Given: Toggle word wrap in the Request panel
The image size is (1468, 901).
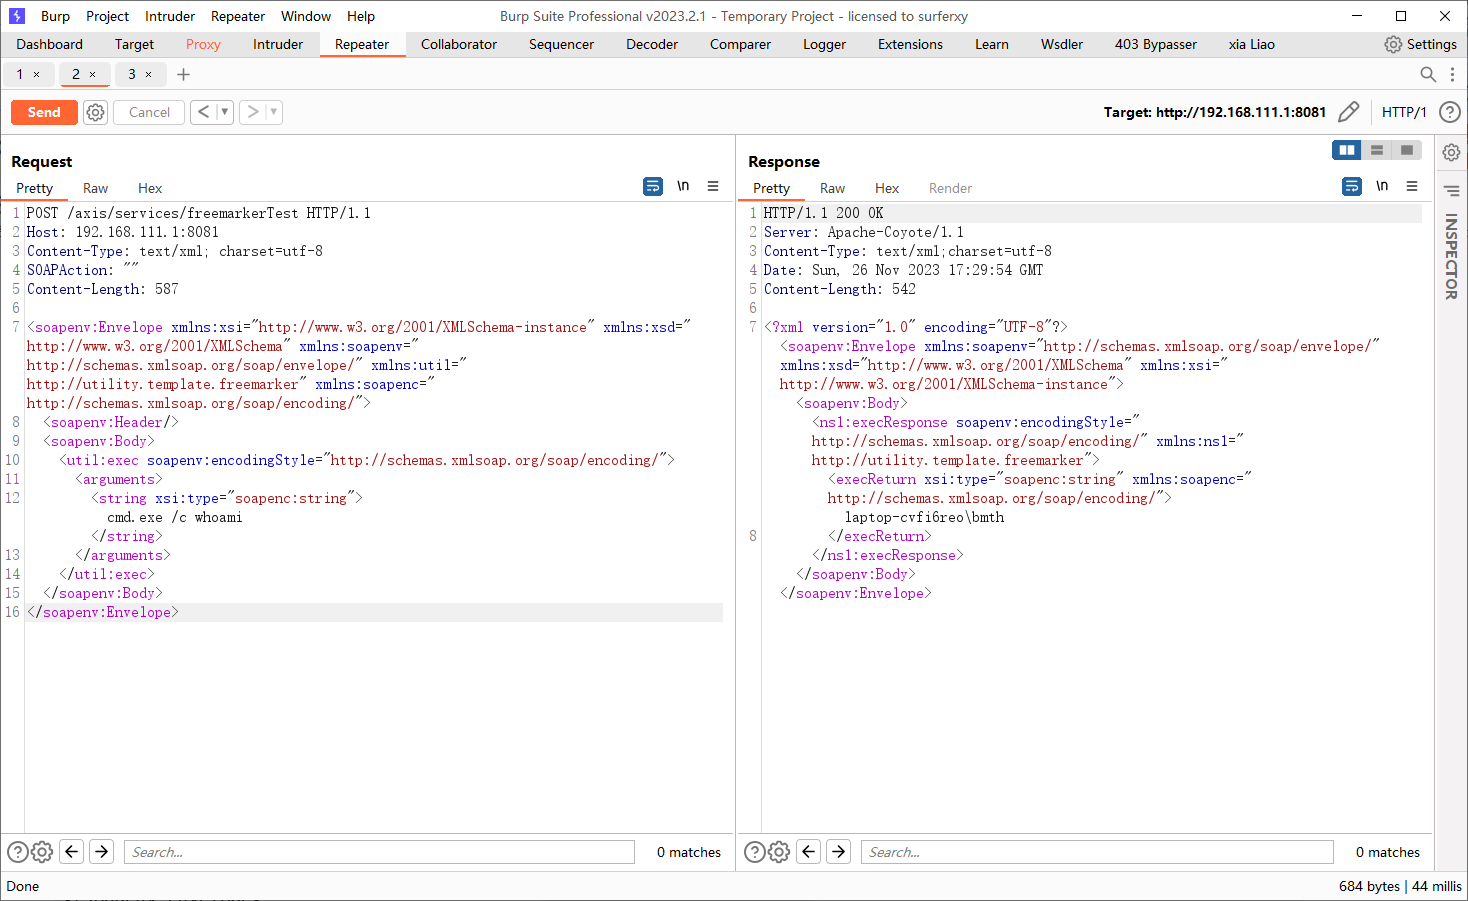Looking at the screenshot, I should pos(653,186).
